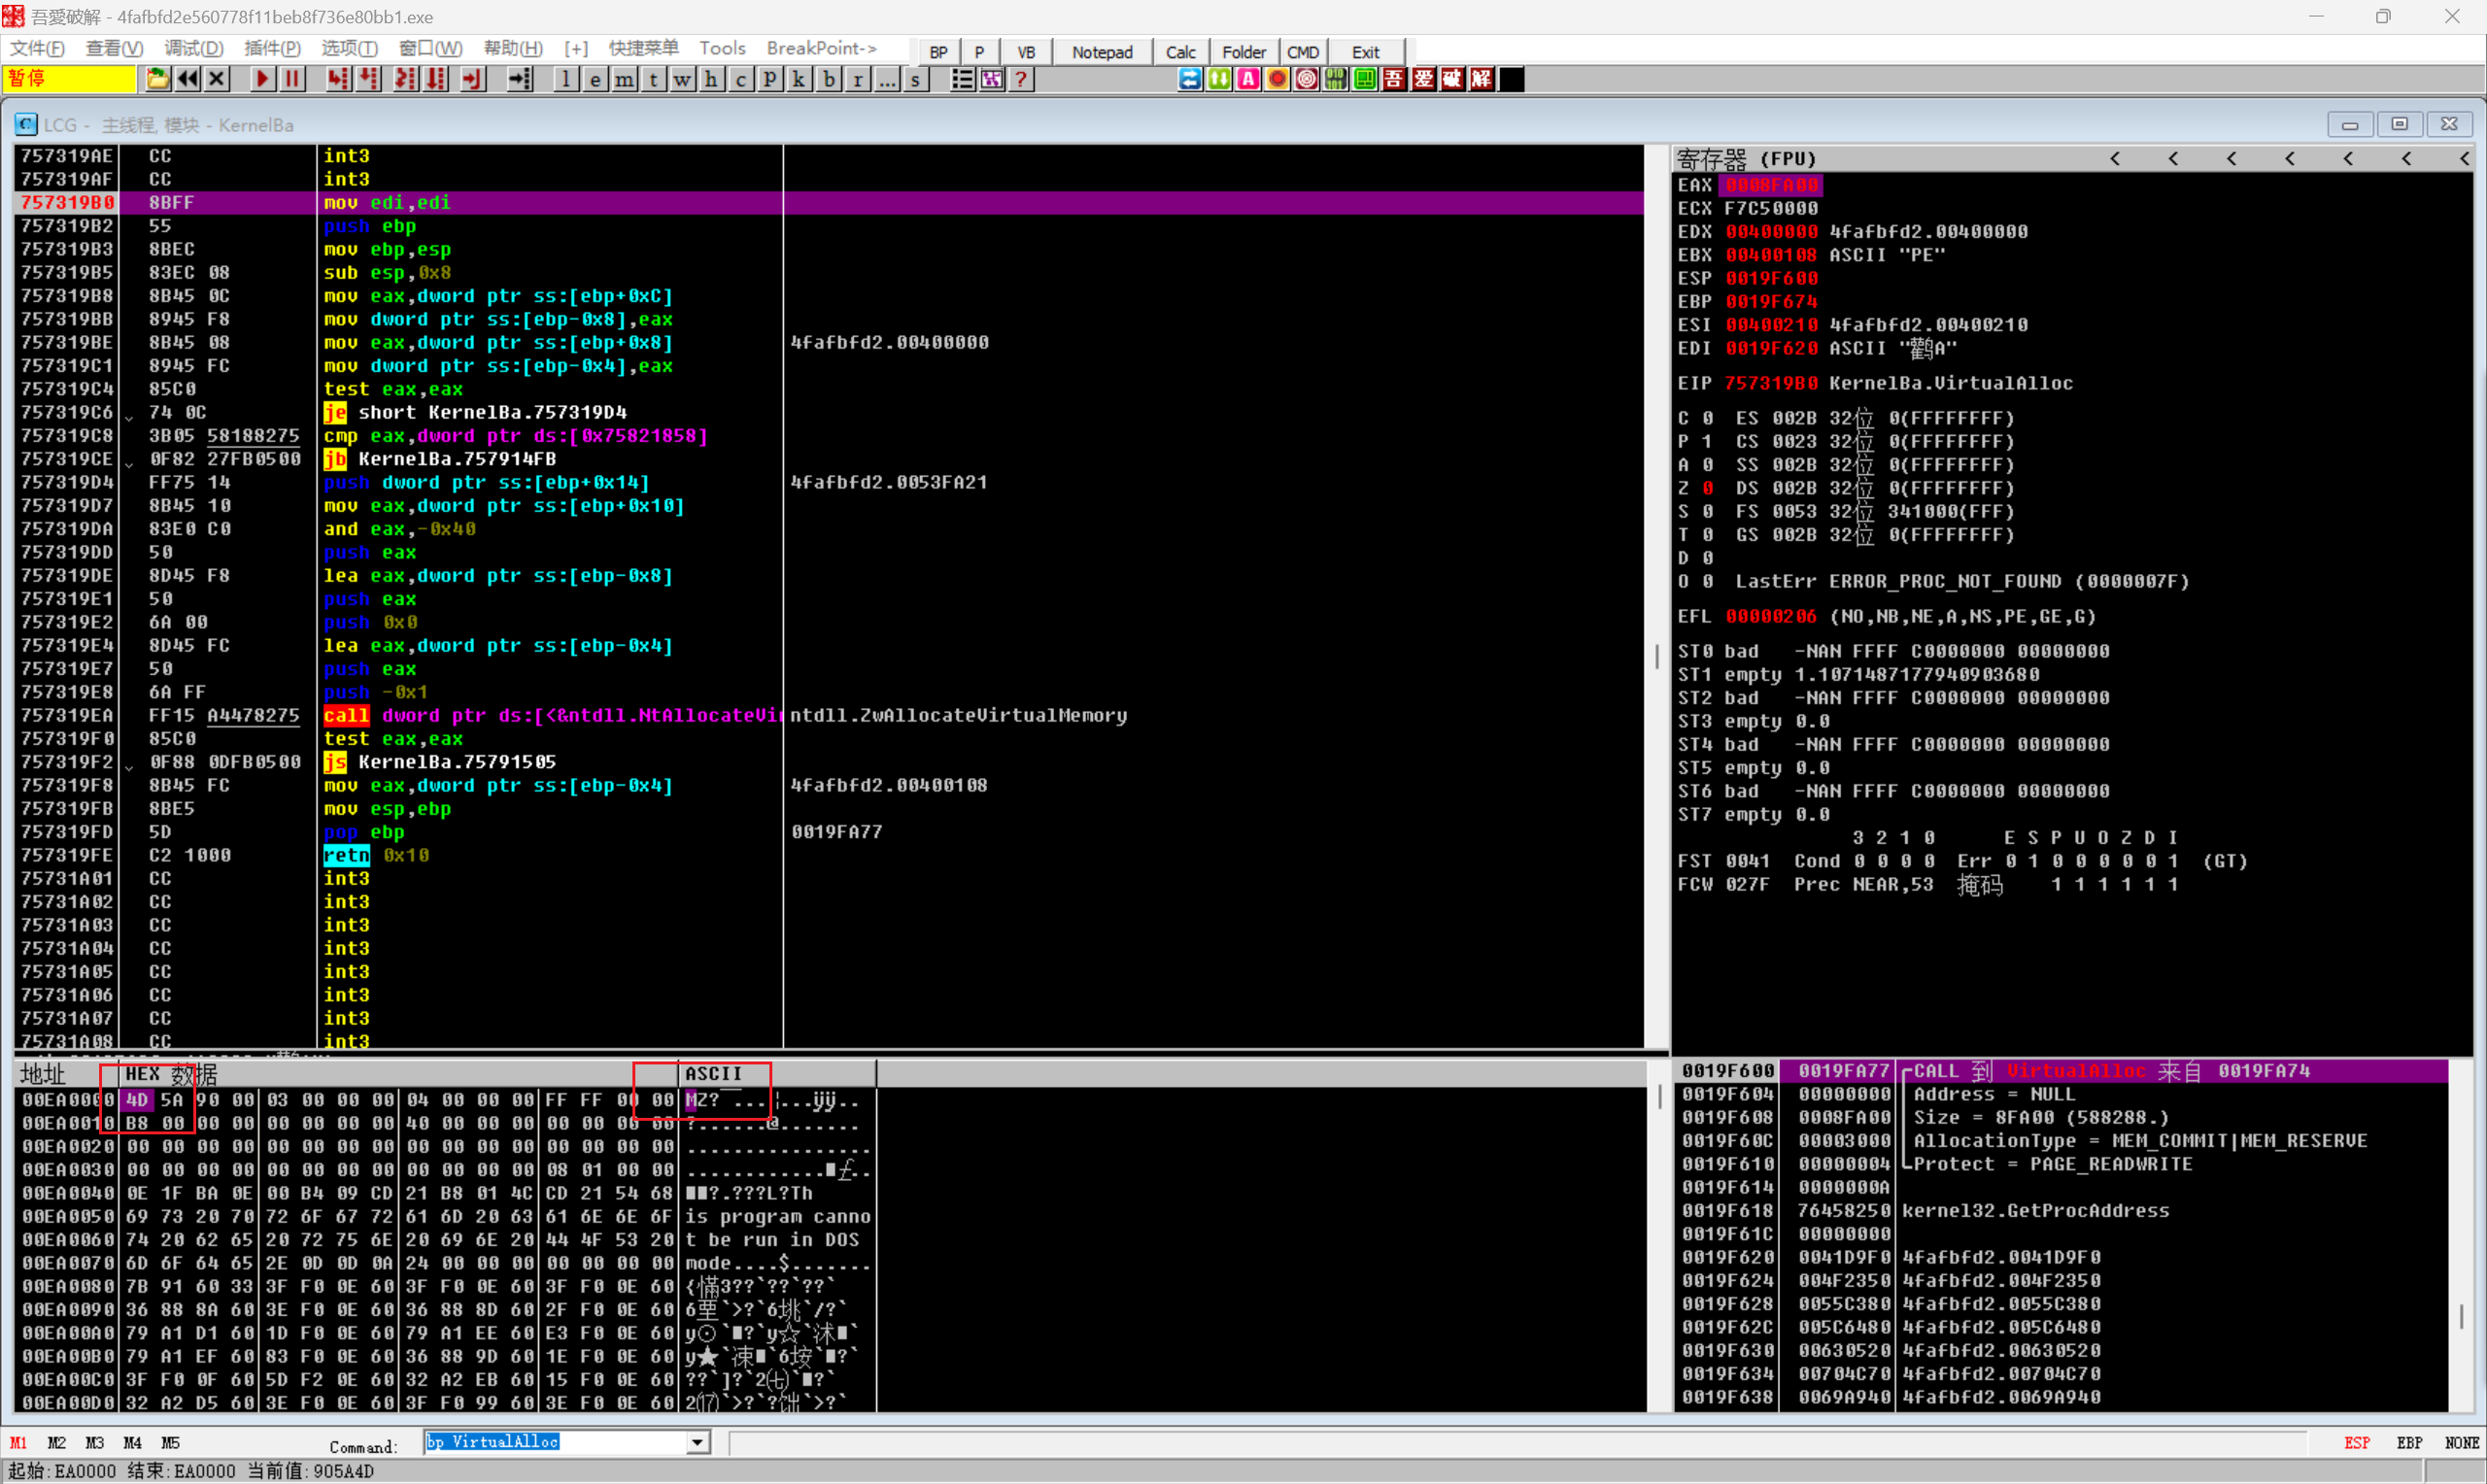
Task: Open debugging options list icon
Action: (x=962, y=79)
